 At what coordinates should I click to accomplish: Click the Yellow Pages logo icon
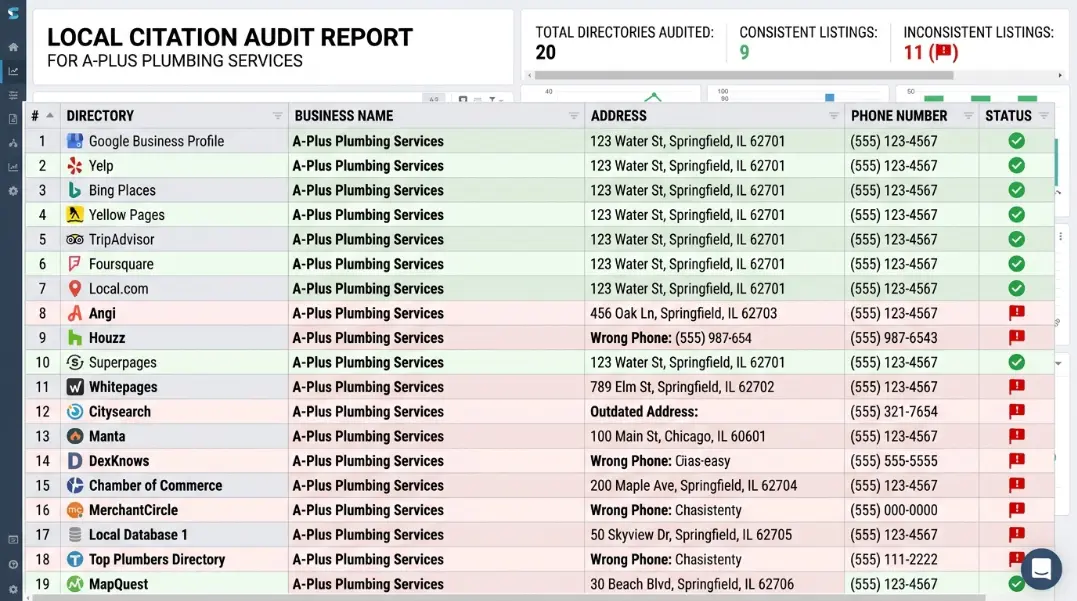click(x=75, y=215)
